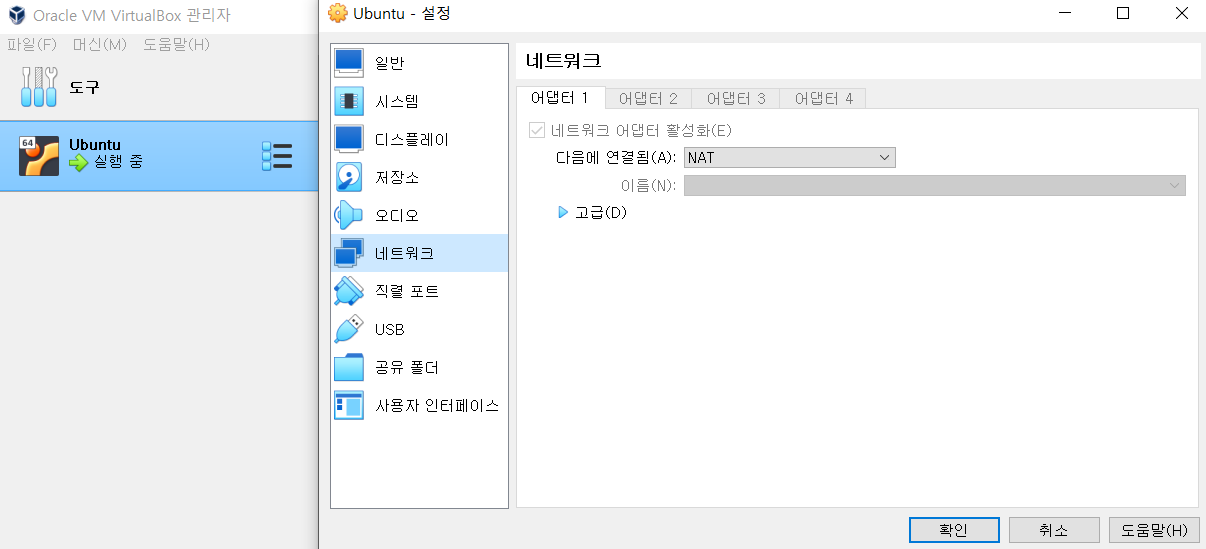This screenshot has height=549, width=1206.
Task: Click the 네트워크 page heading
Action: pos(563,60)
